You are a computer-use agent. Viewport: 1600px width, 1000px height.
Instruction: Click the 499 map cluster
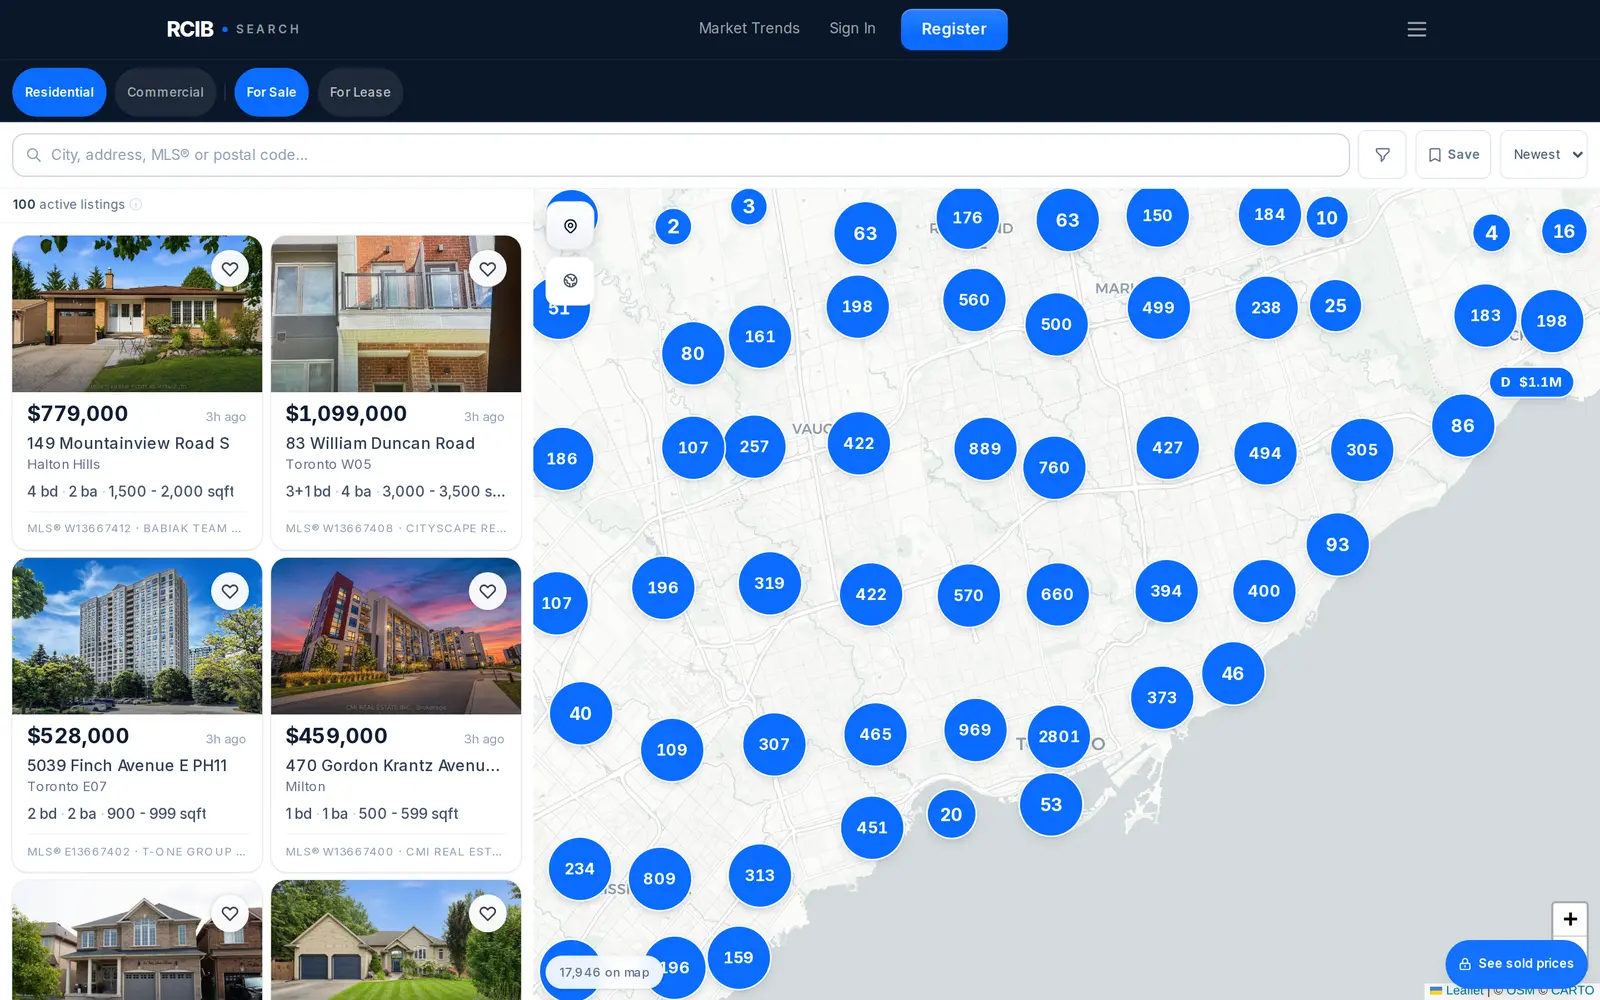[x=1158, y=308]
